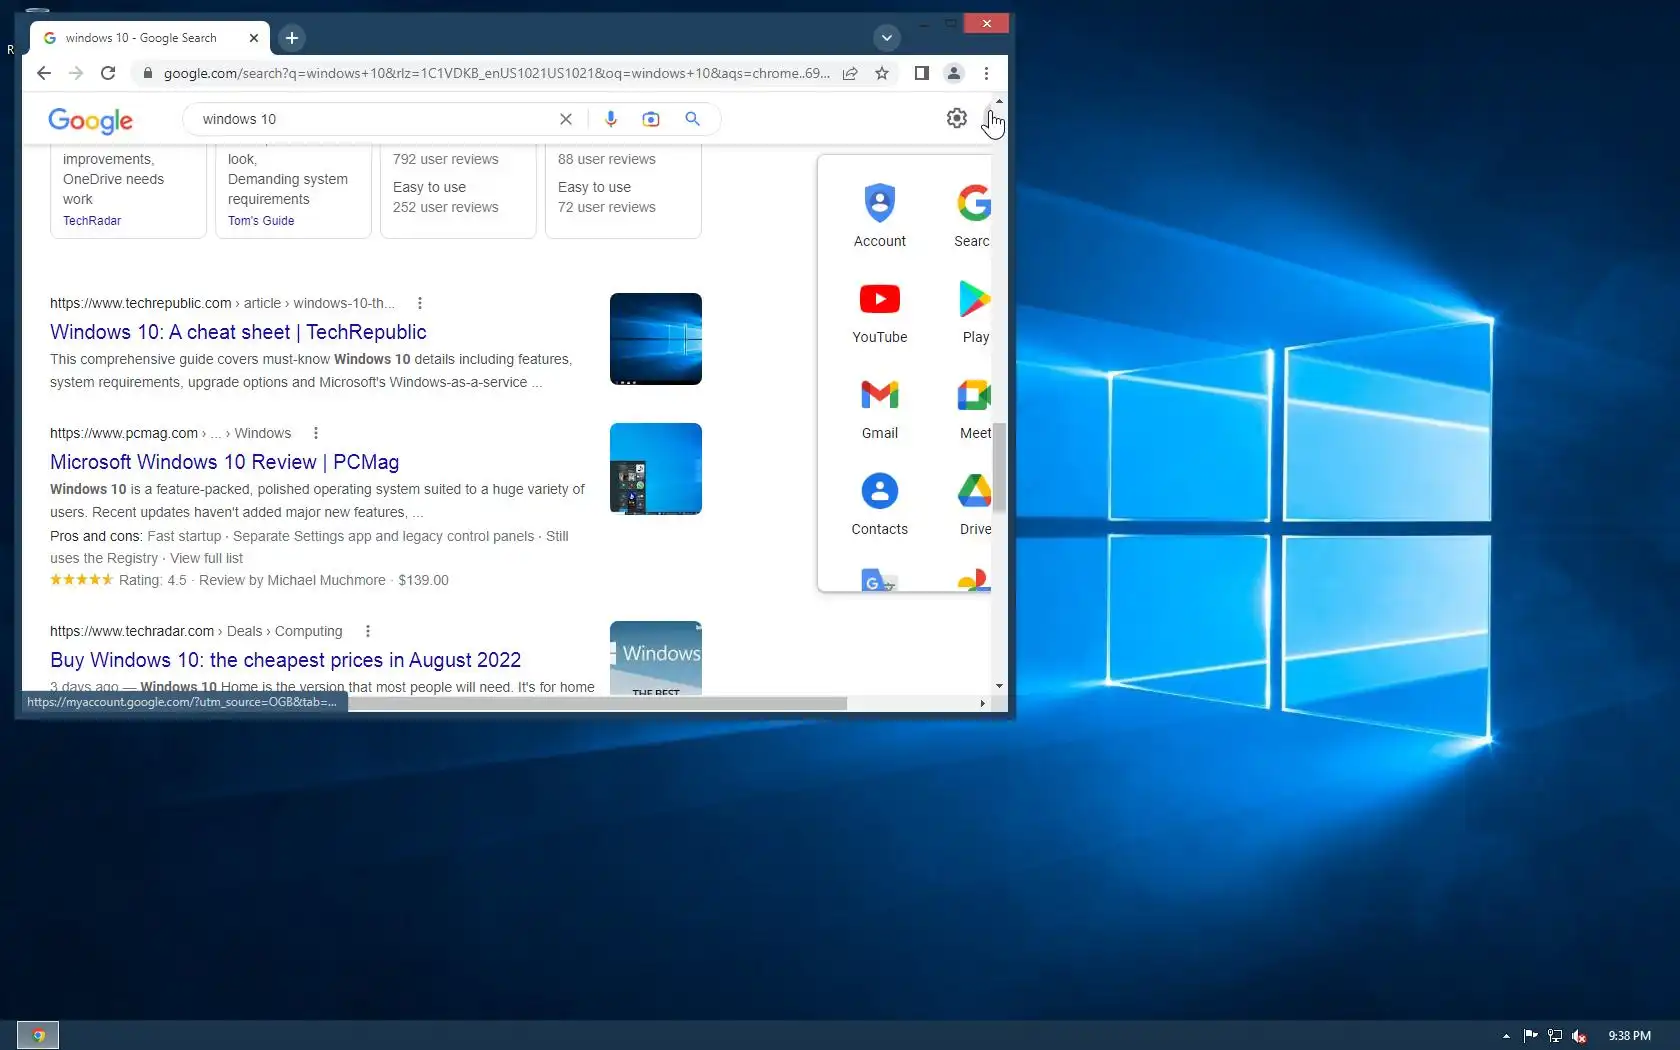Click the TechRadar source link
This screenshot has width=1680, height=1050.
[x=92, y=221]
